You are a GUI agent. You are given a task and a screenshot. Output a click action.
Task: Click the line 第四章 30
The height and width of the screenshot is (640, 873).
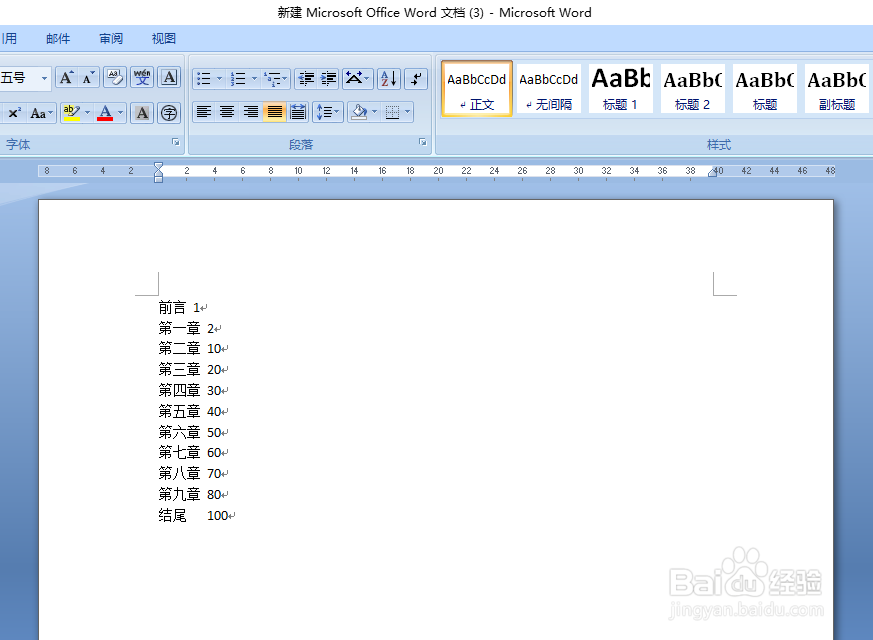(193, 391)
